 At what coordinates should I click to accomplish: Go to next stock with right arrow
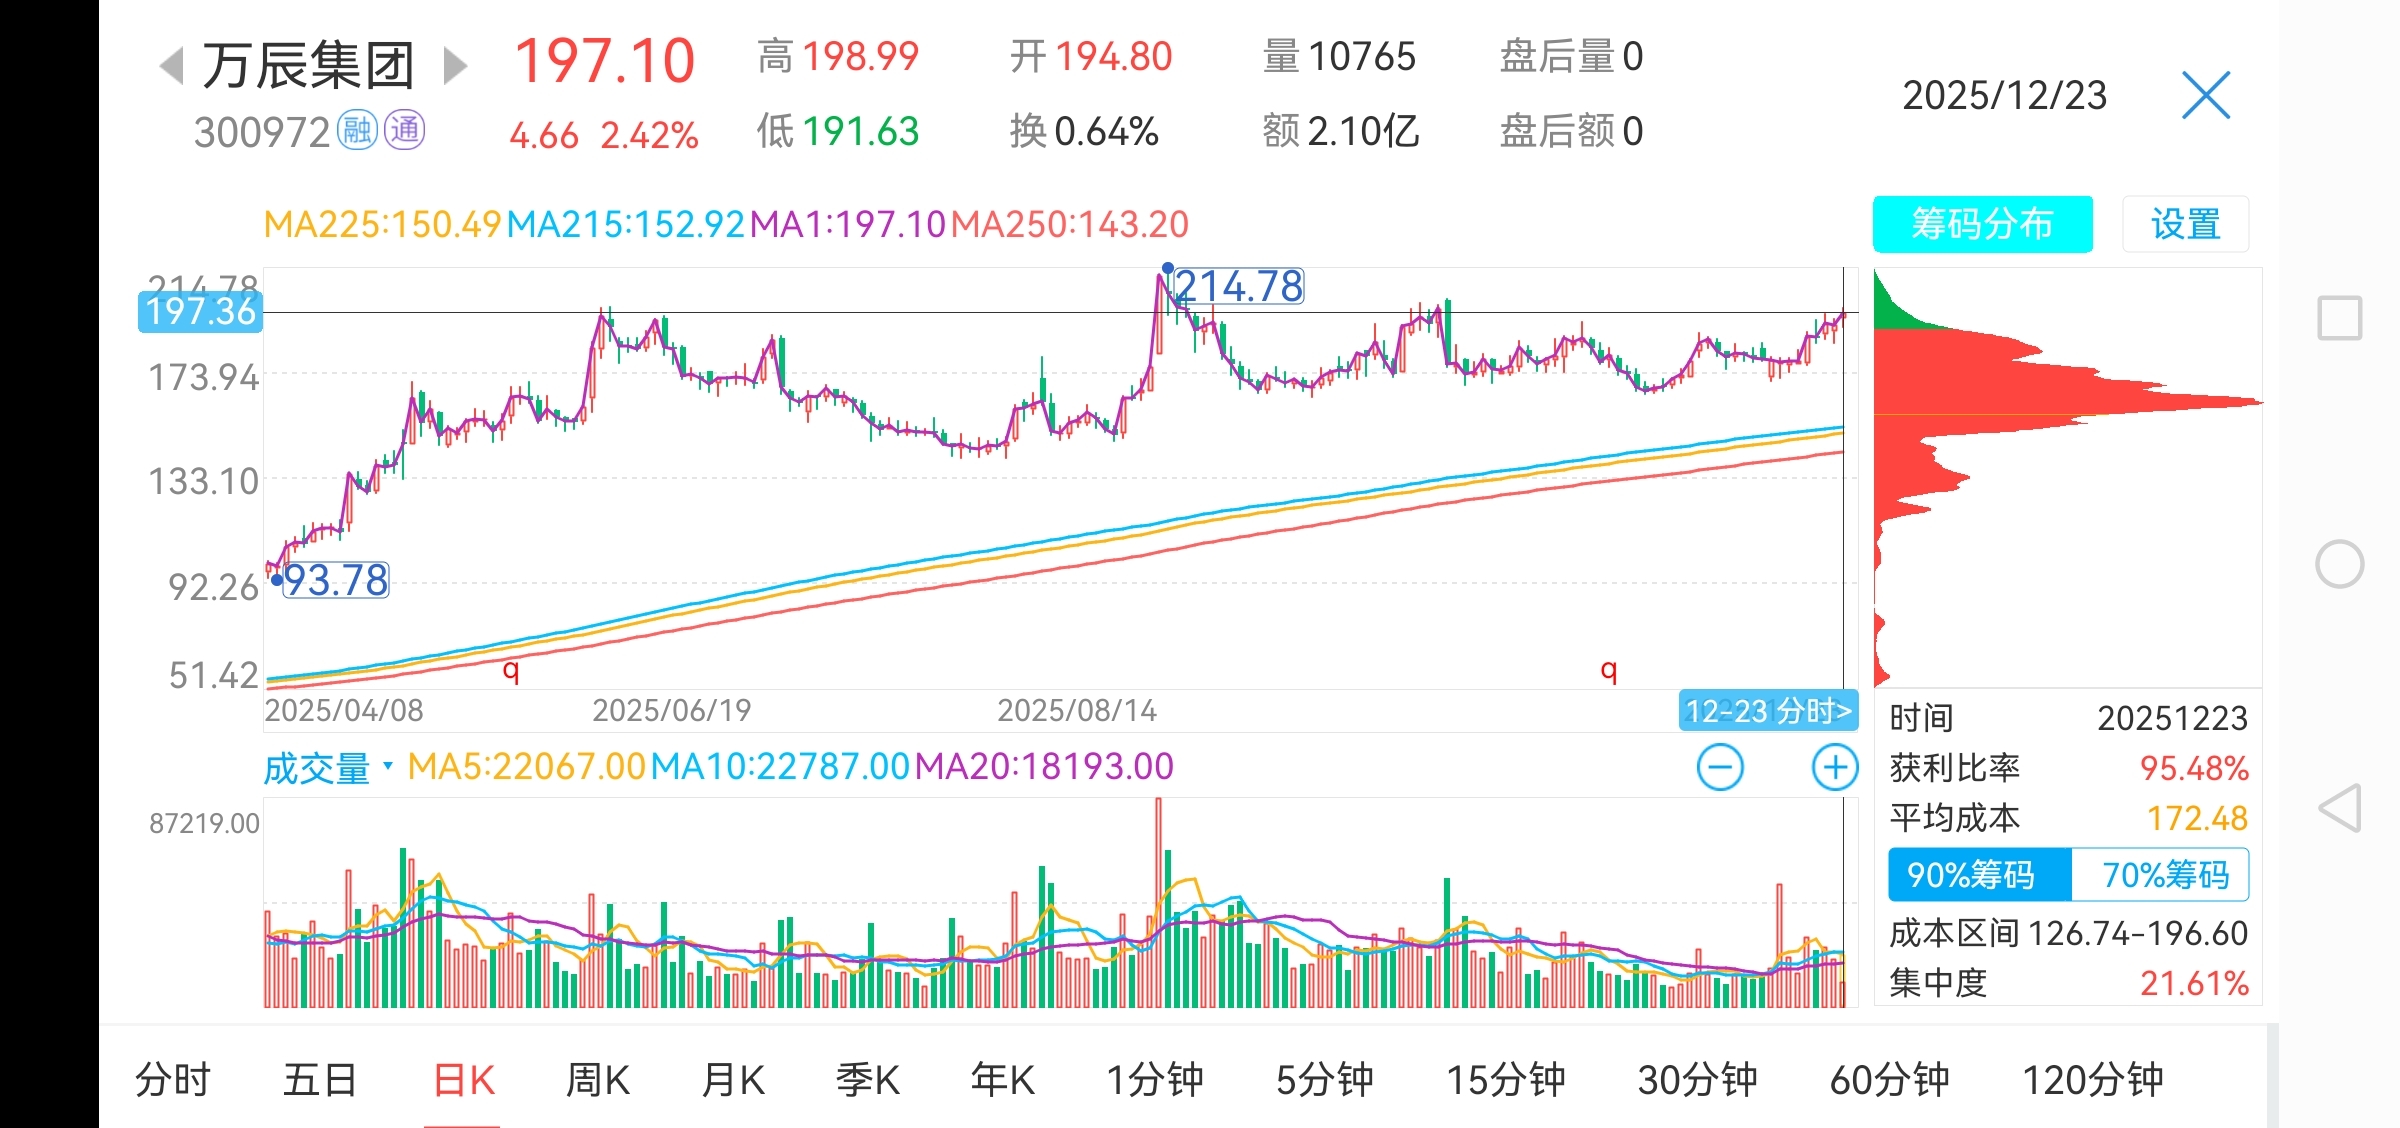[455, 66]
